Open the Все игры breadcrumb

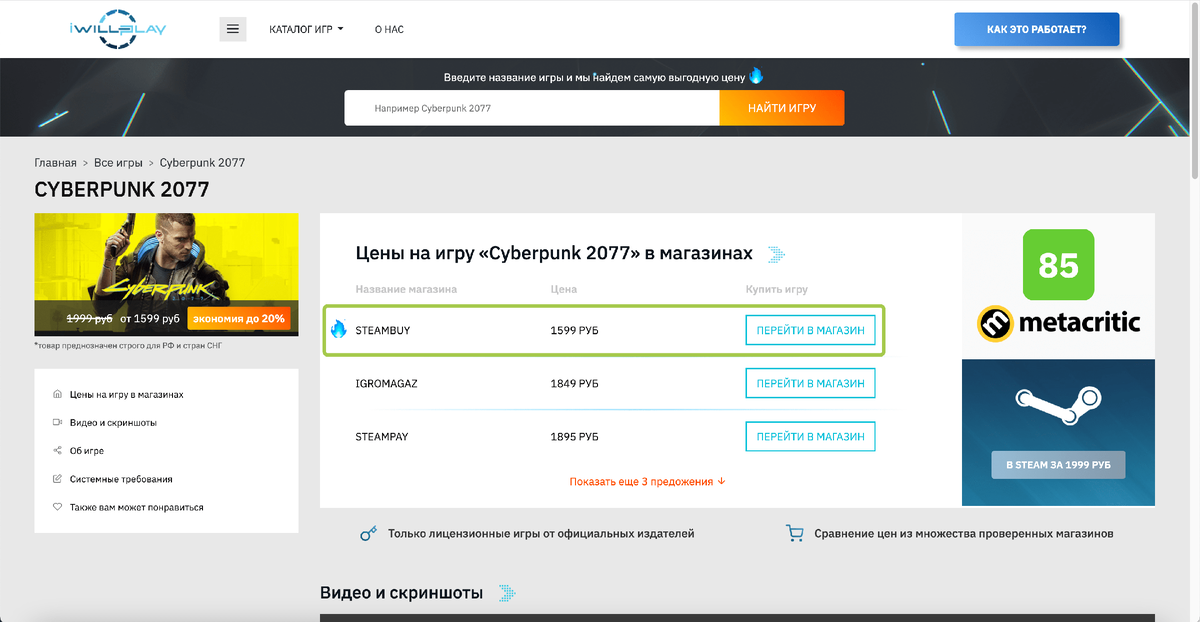tap(119, 162)
